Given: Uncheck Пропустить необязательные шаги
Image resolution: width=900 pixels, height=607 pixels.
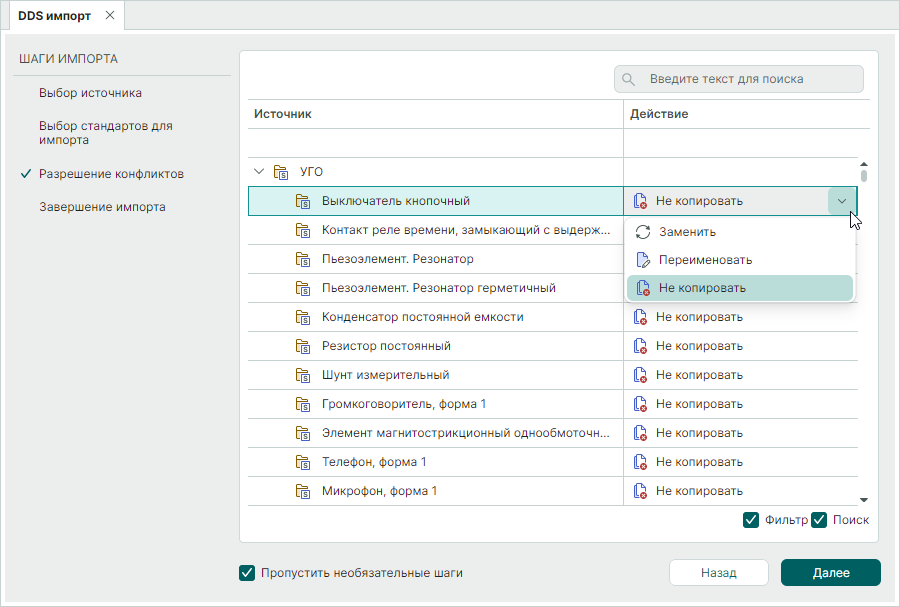Looking at the screenshot, I should 247,573.
